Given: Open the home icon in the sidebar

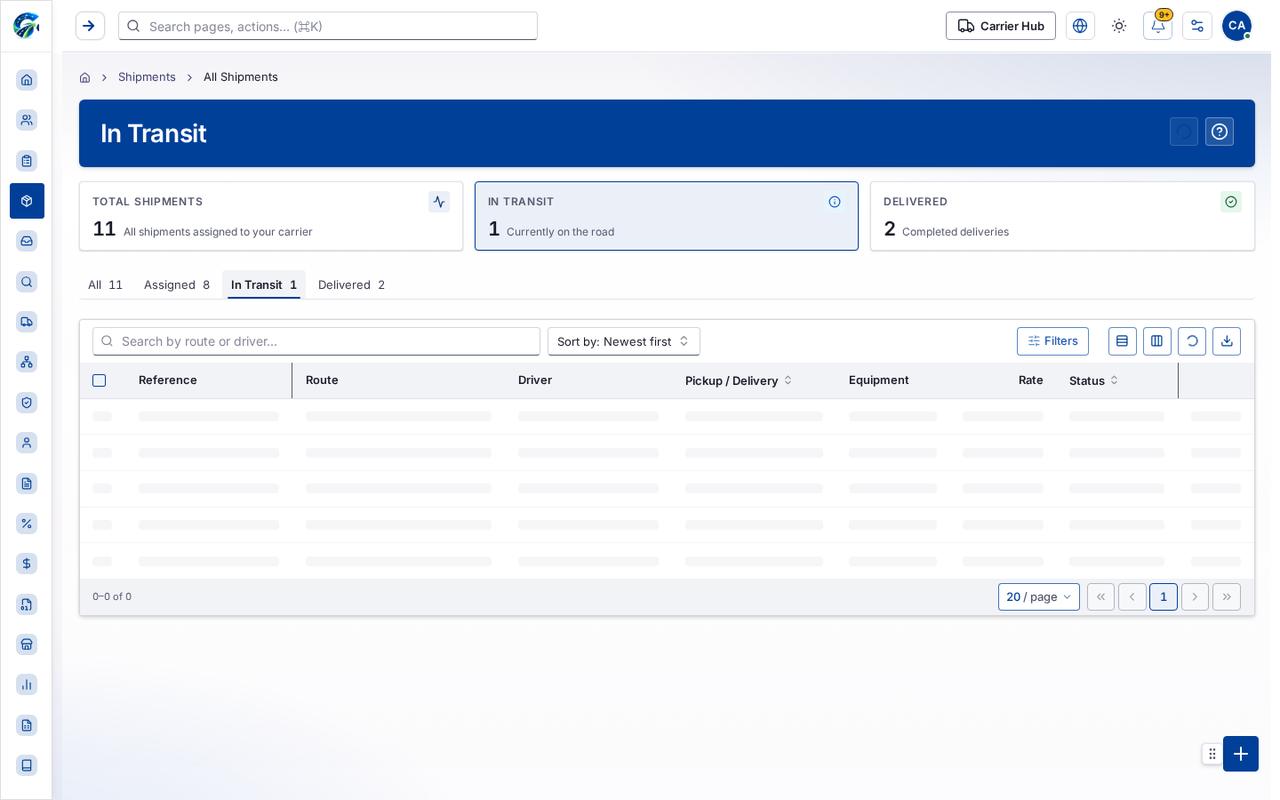Looking at the screenshot, I should point(27,80).
